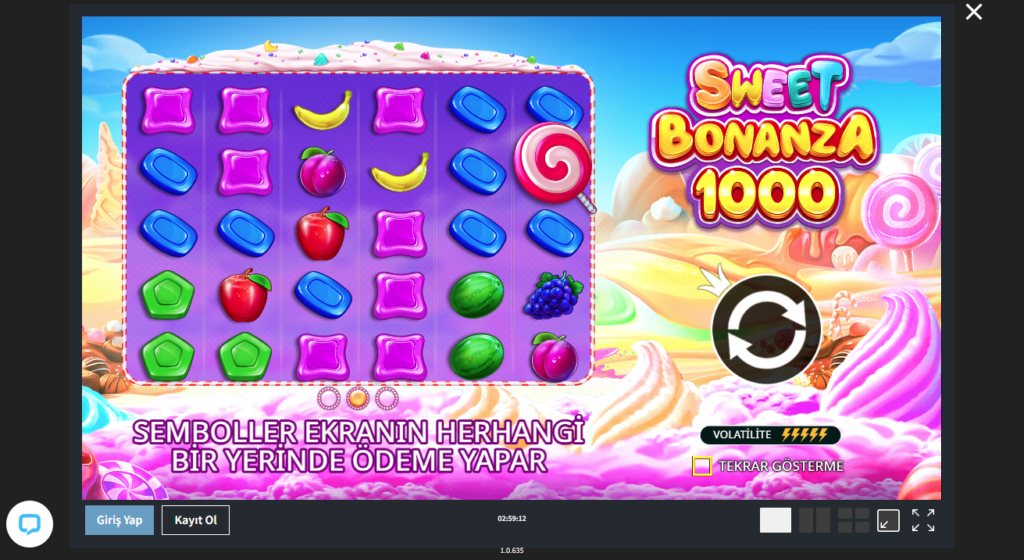Switch to single game layout view

[775, 520]
